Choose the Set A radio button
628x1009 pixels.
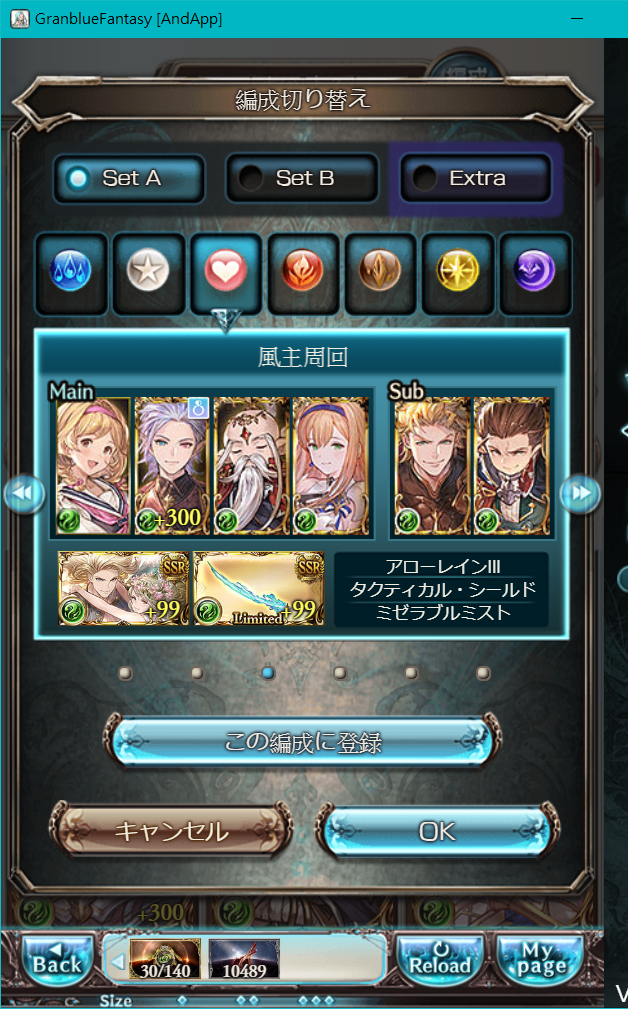tap(129, 178)
